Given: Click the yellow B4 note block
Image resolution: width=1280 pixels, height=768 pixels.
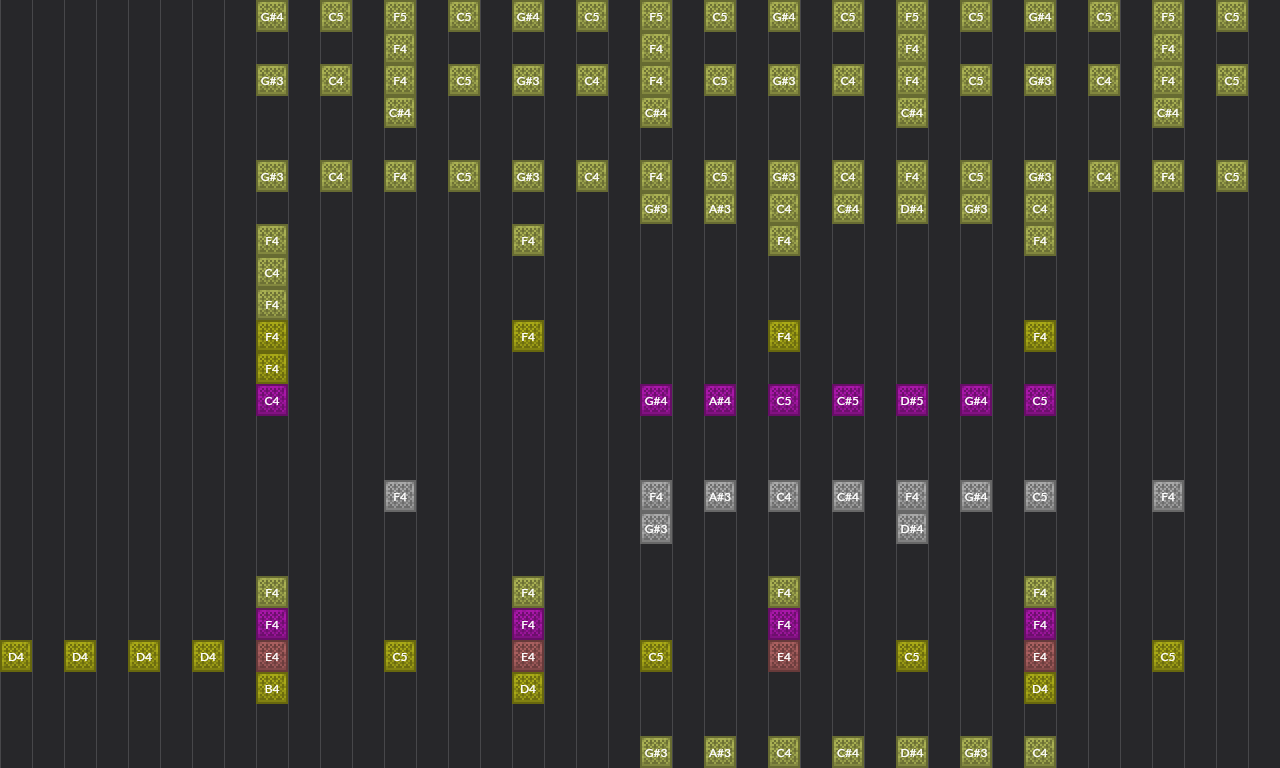Looking at the screenshot, I should [x=272, y=688].
